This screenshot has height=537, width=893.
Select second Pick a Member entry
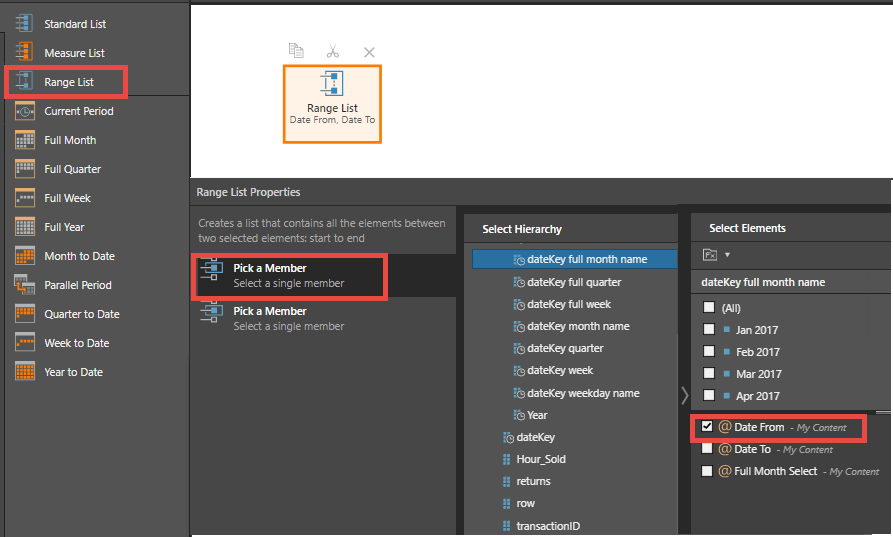[x=322, y=319]
